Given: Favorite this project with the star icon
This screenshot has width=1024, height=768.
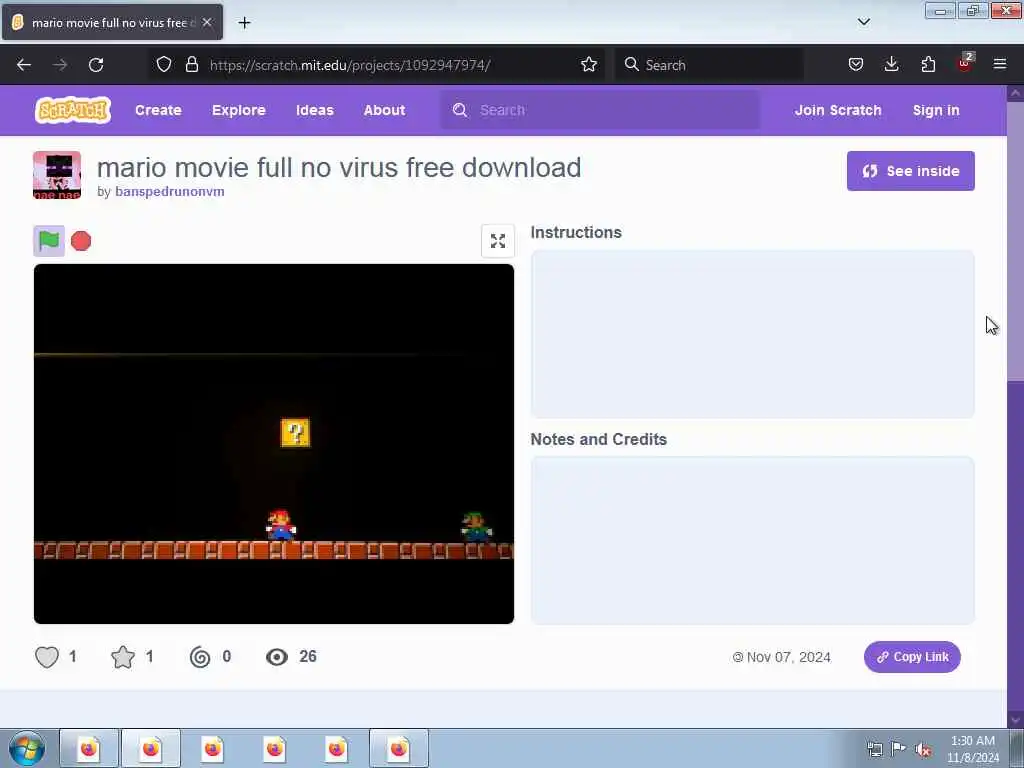Looking at the screenshot, I should 123,656.
